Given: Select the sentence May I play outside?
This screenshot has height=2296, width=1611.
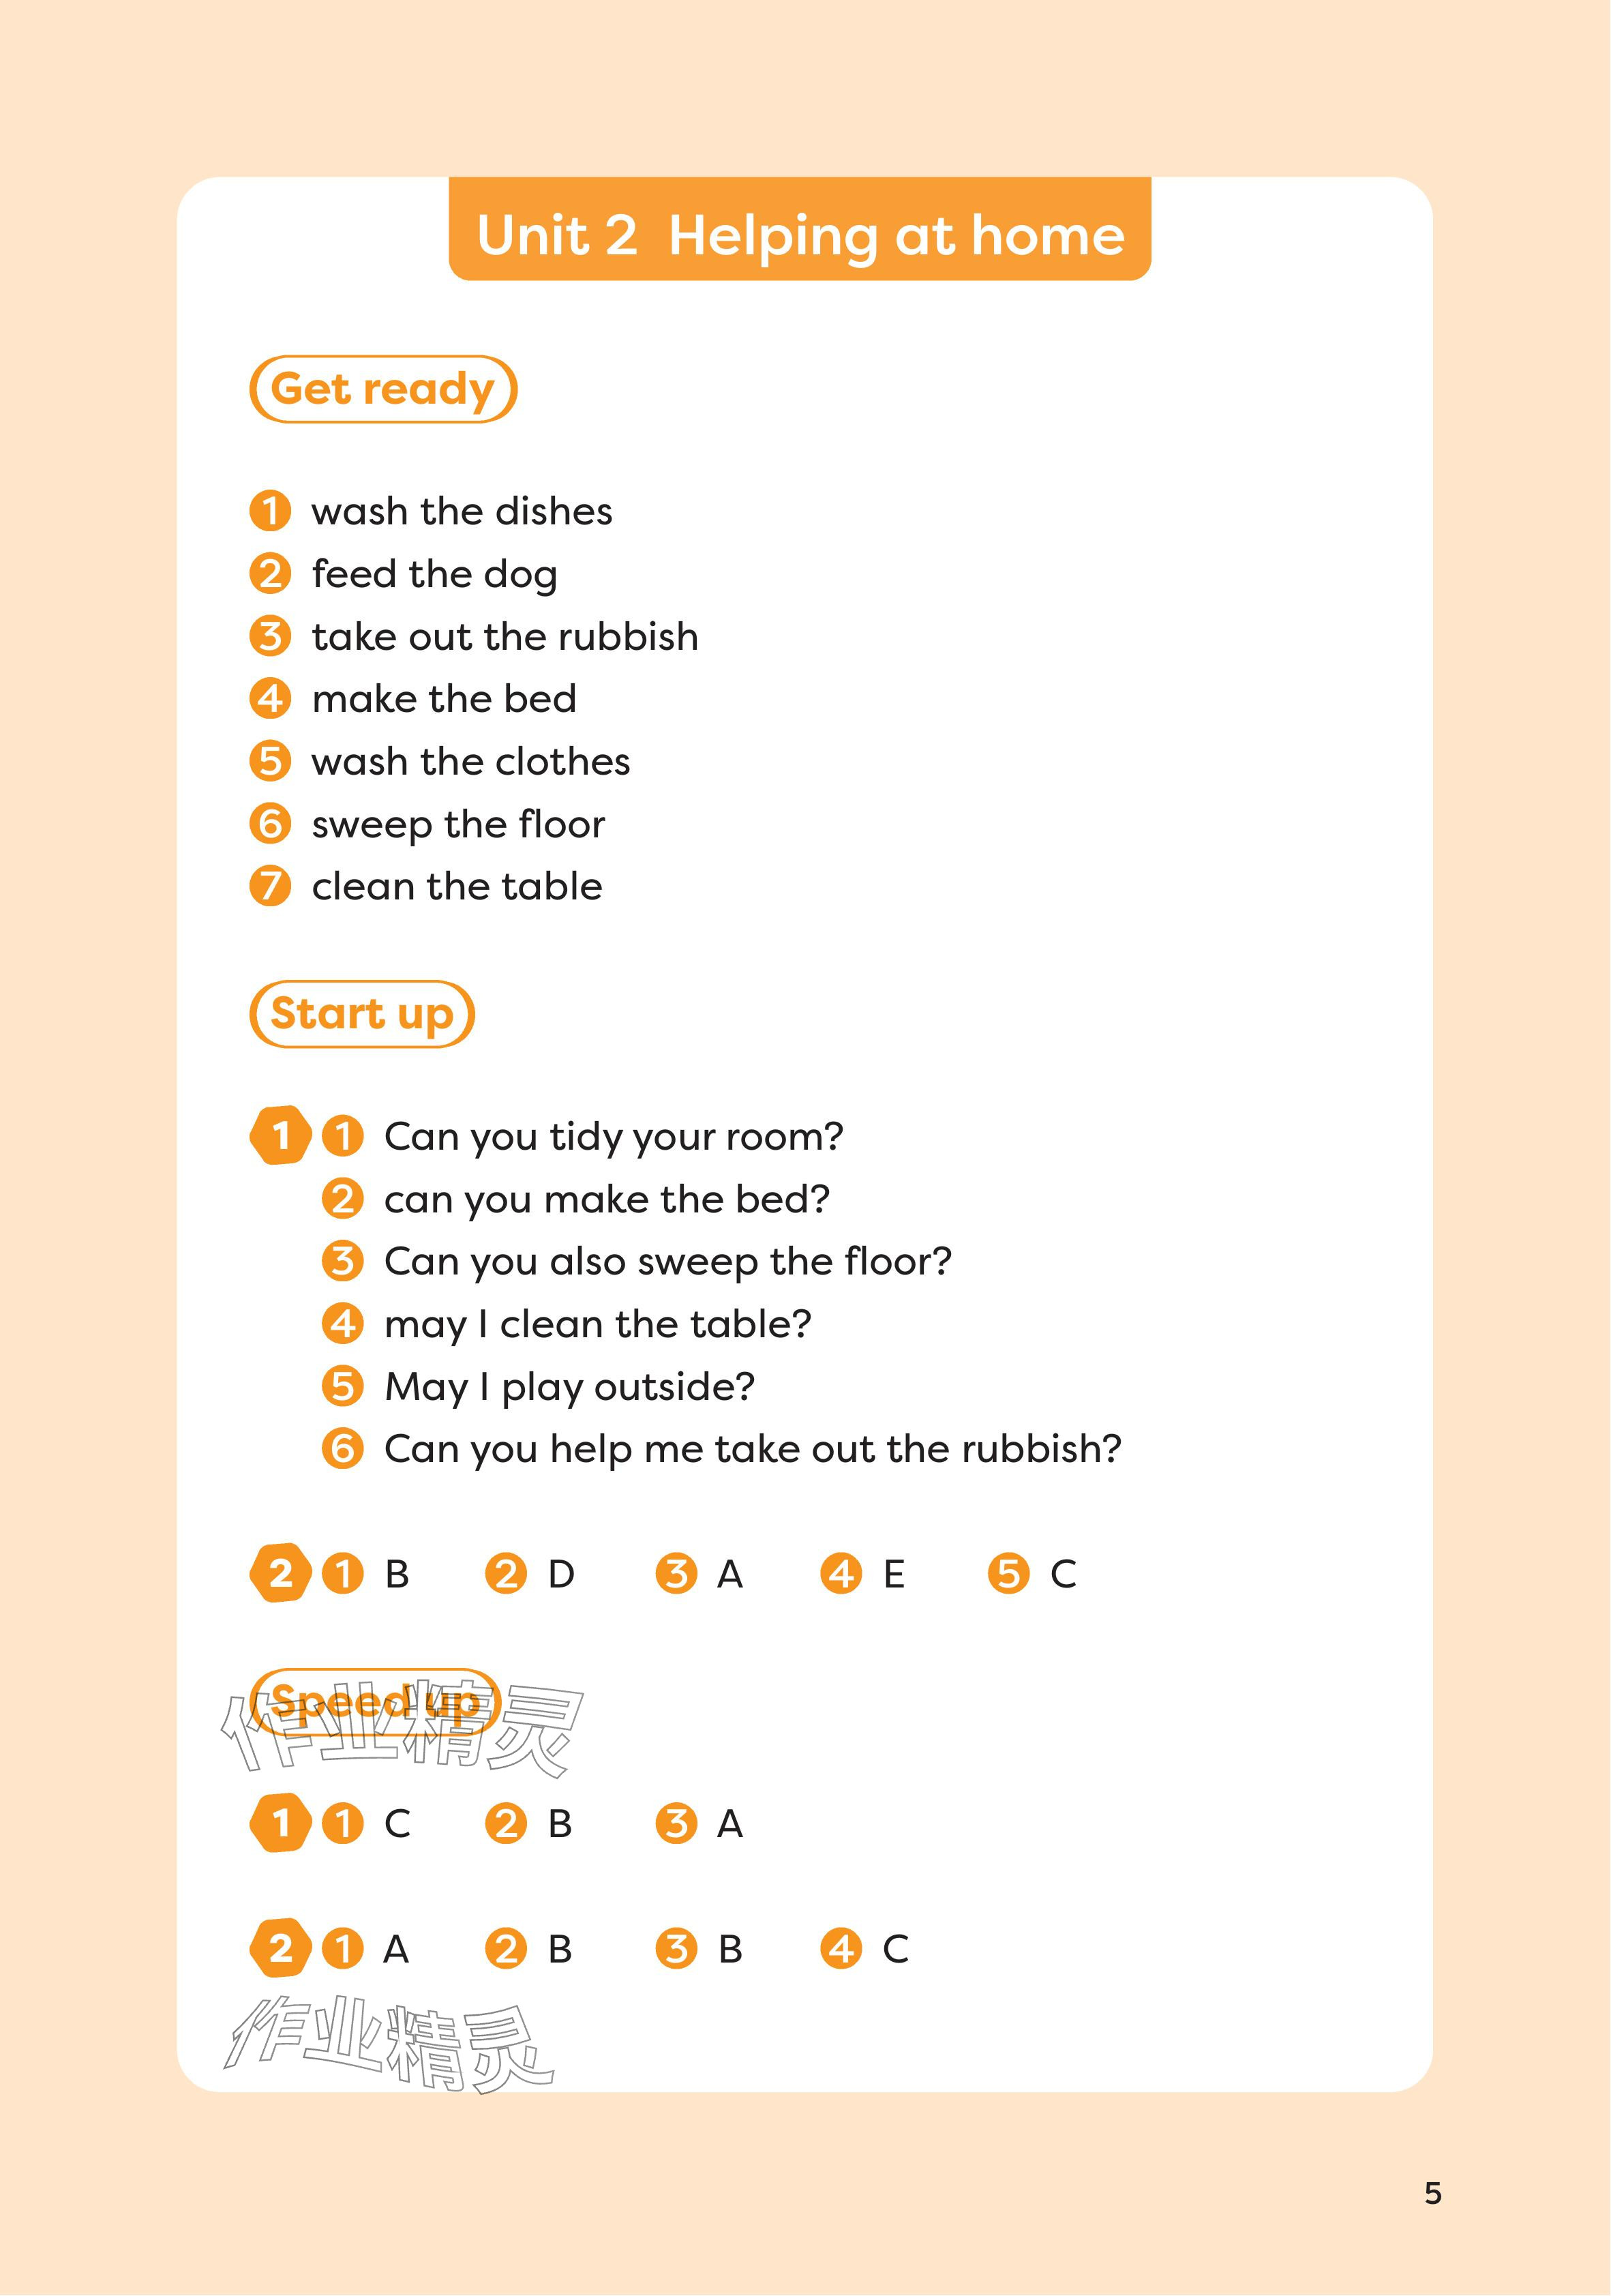Looking at the screenshot, I should point(569,1387).
